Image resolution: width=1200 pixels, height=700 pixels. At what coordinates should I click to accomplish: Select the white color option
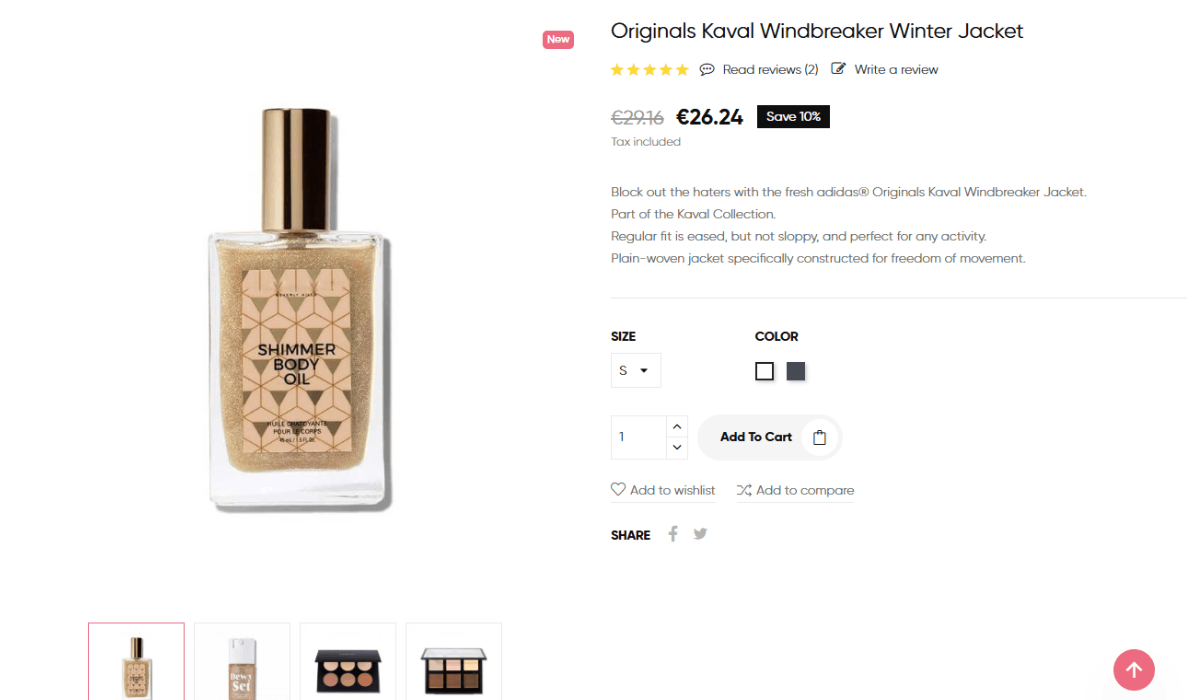click(765, 371)
